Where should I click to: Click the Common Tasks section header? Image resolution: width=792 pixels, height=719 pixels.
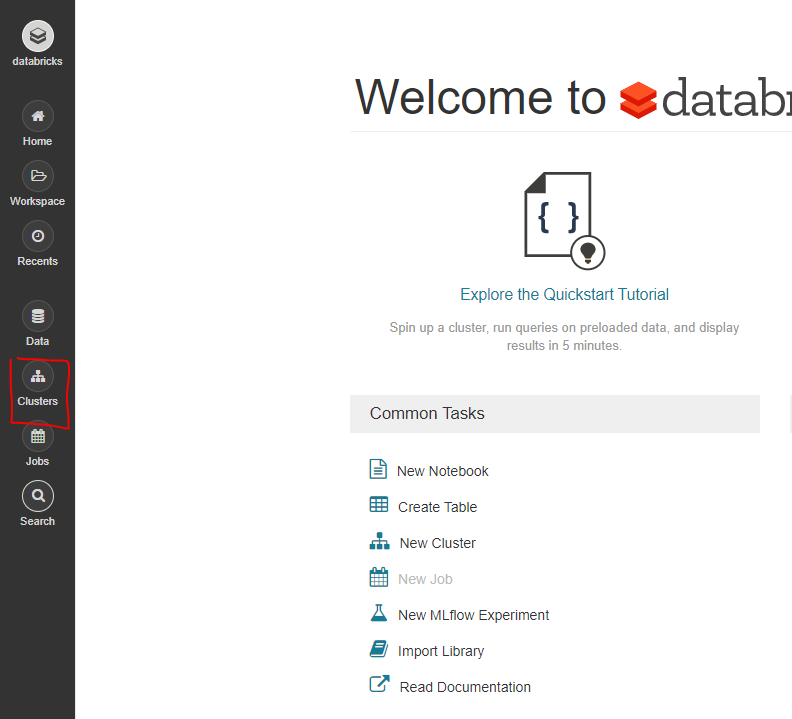pos(555,414)
